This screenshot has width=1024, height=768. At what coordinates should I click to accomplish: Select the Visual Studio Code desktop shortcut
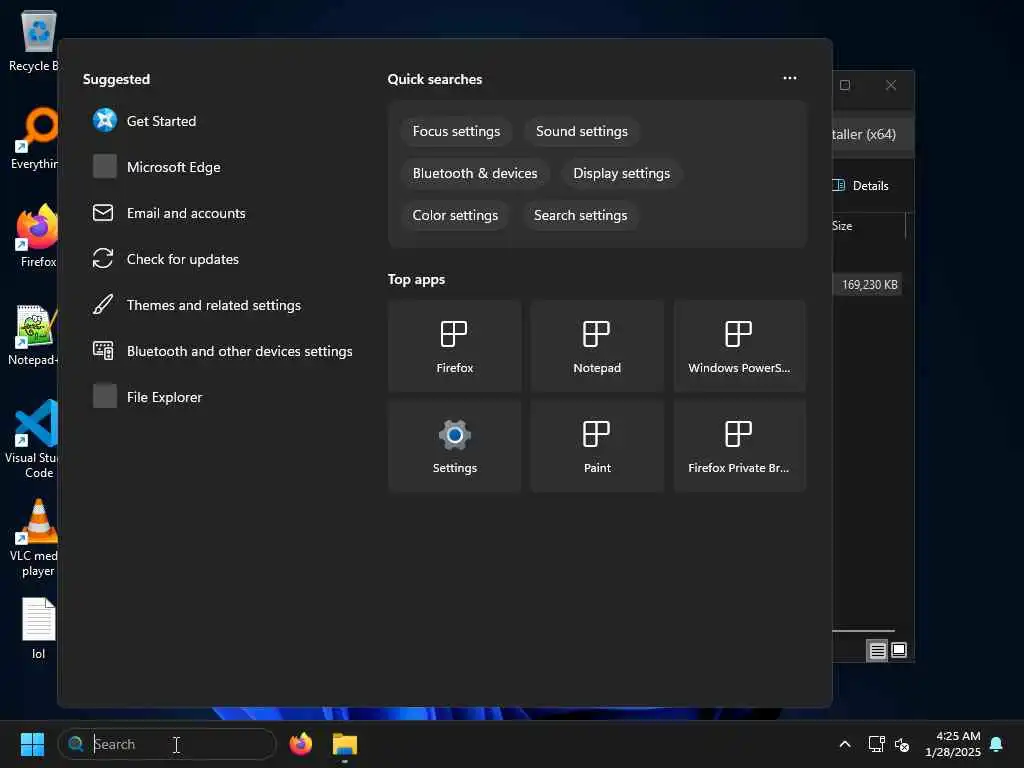pyautogui.click(x=31, y=439)
